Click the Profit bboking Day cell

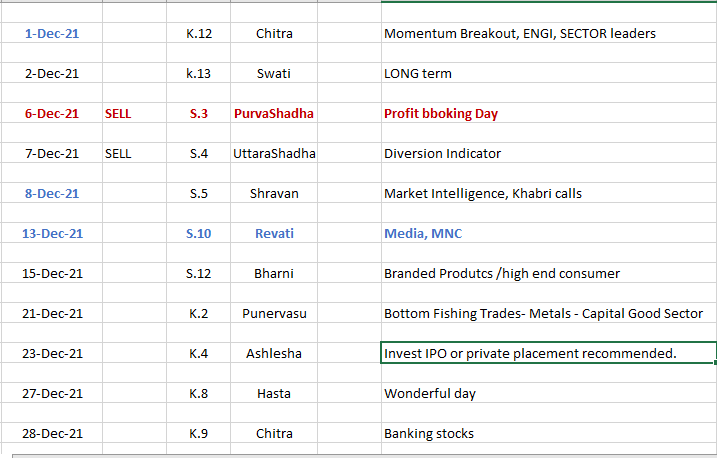coord(549,113)
